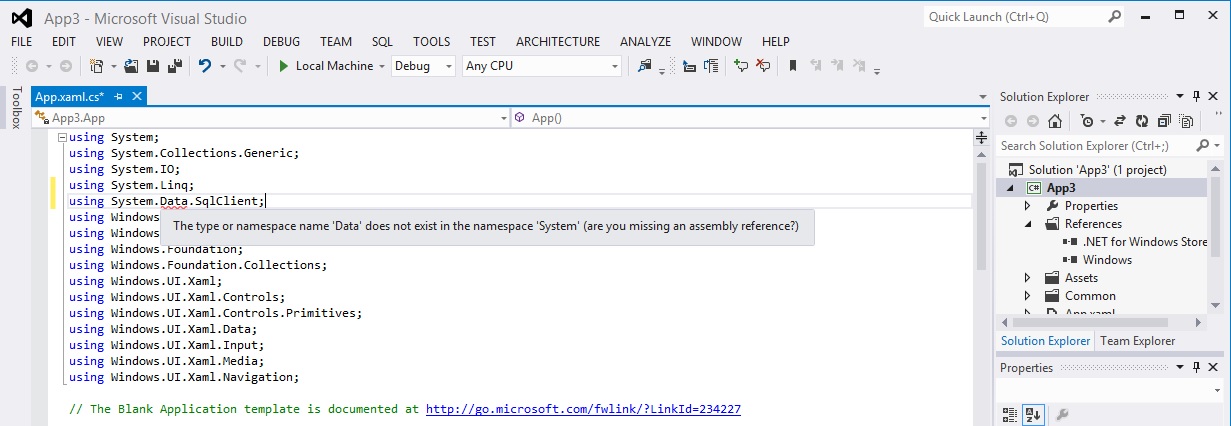Open the App3.App class dropdown

point(503,118)
